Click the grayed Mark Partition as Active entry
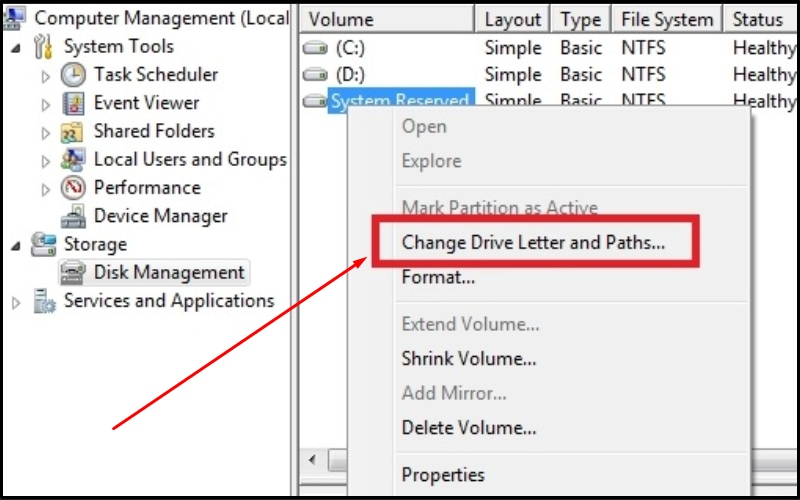The image size is (800, 500). click(x=499, y=208)
